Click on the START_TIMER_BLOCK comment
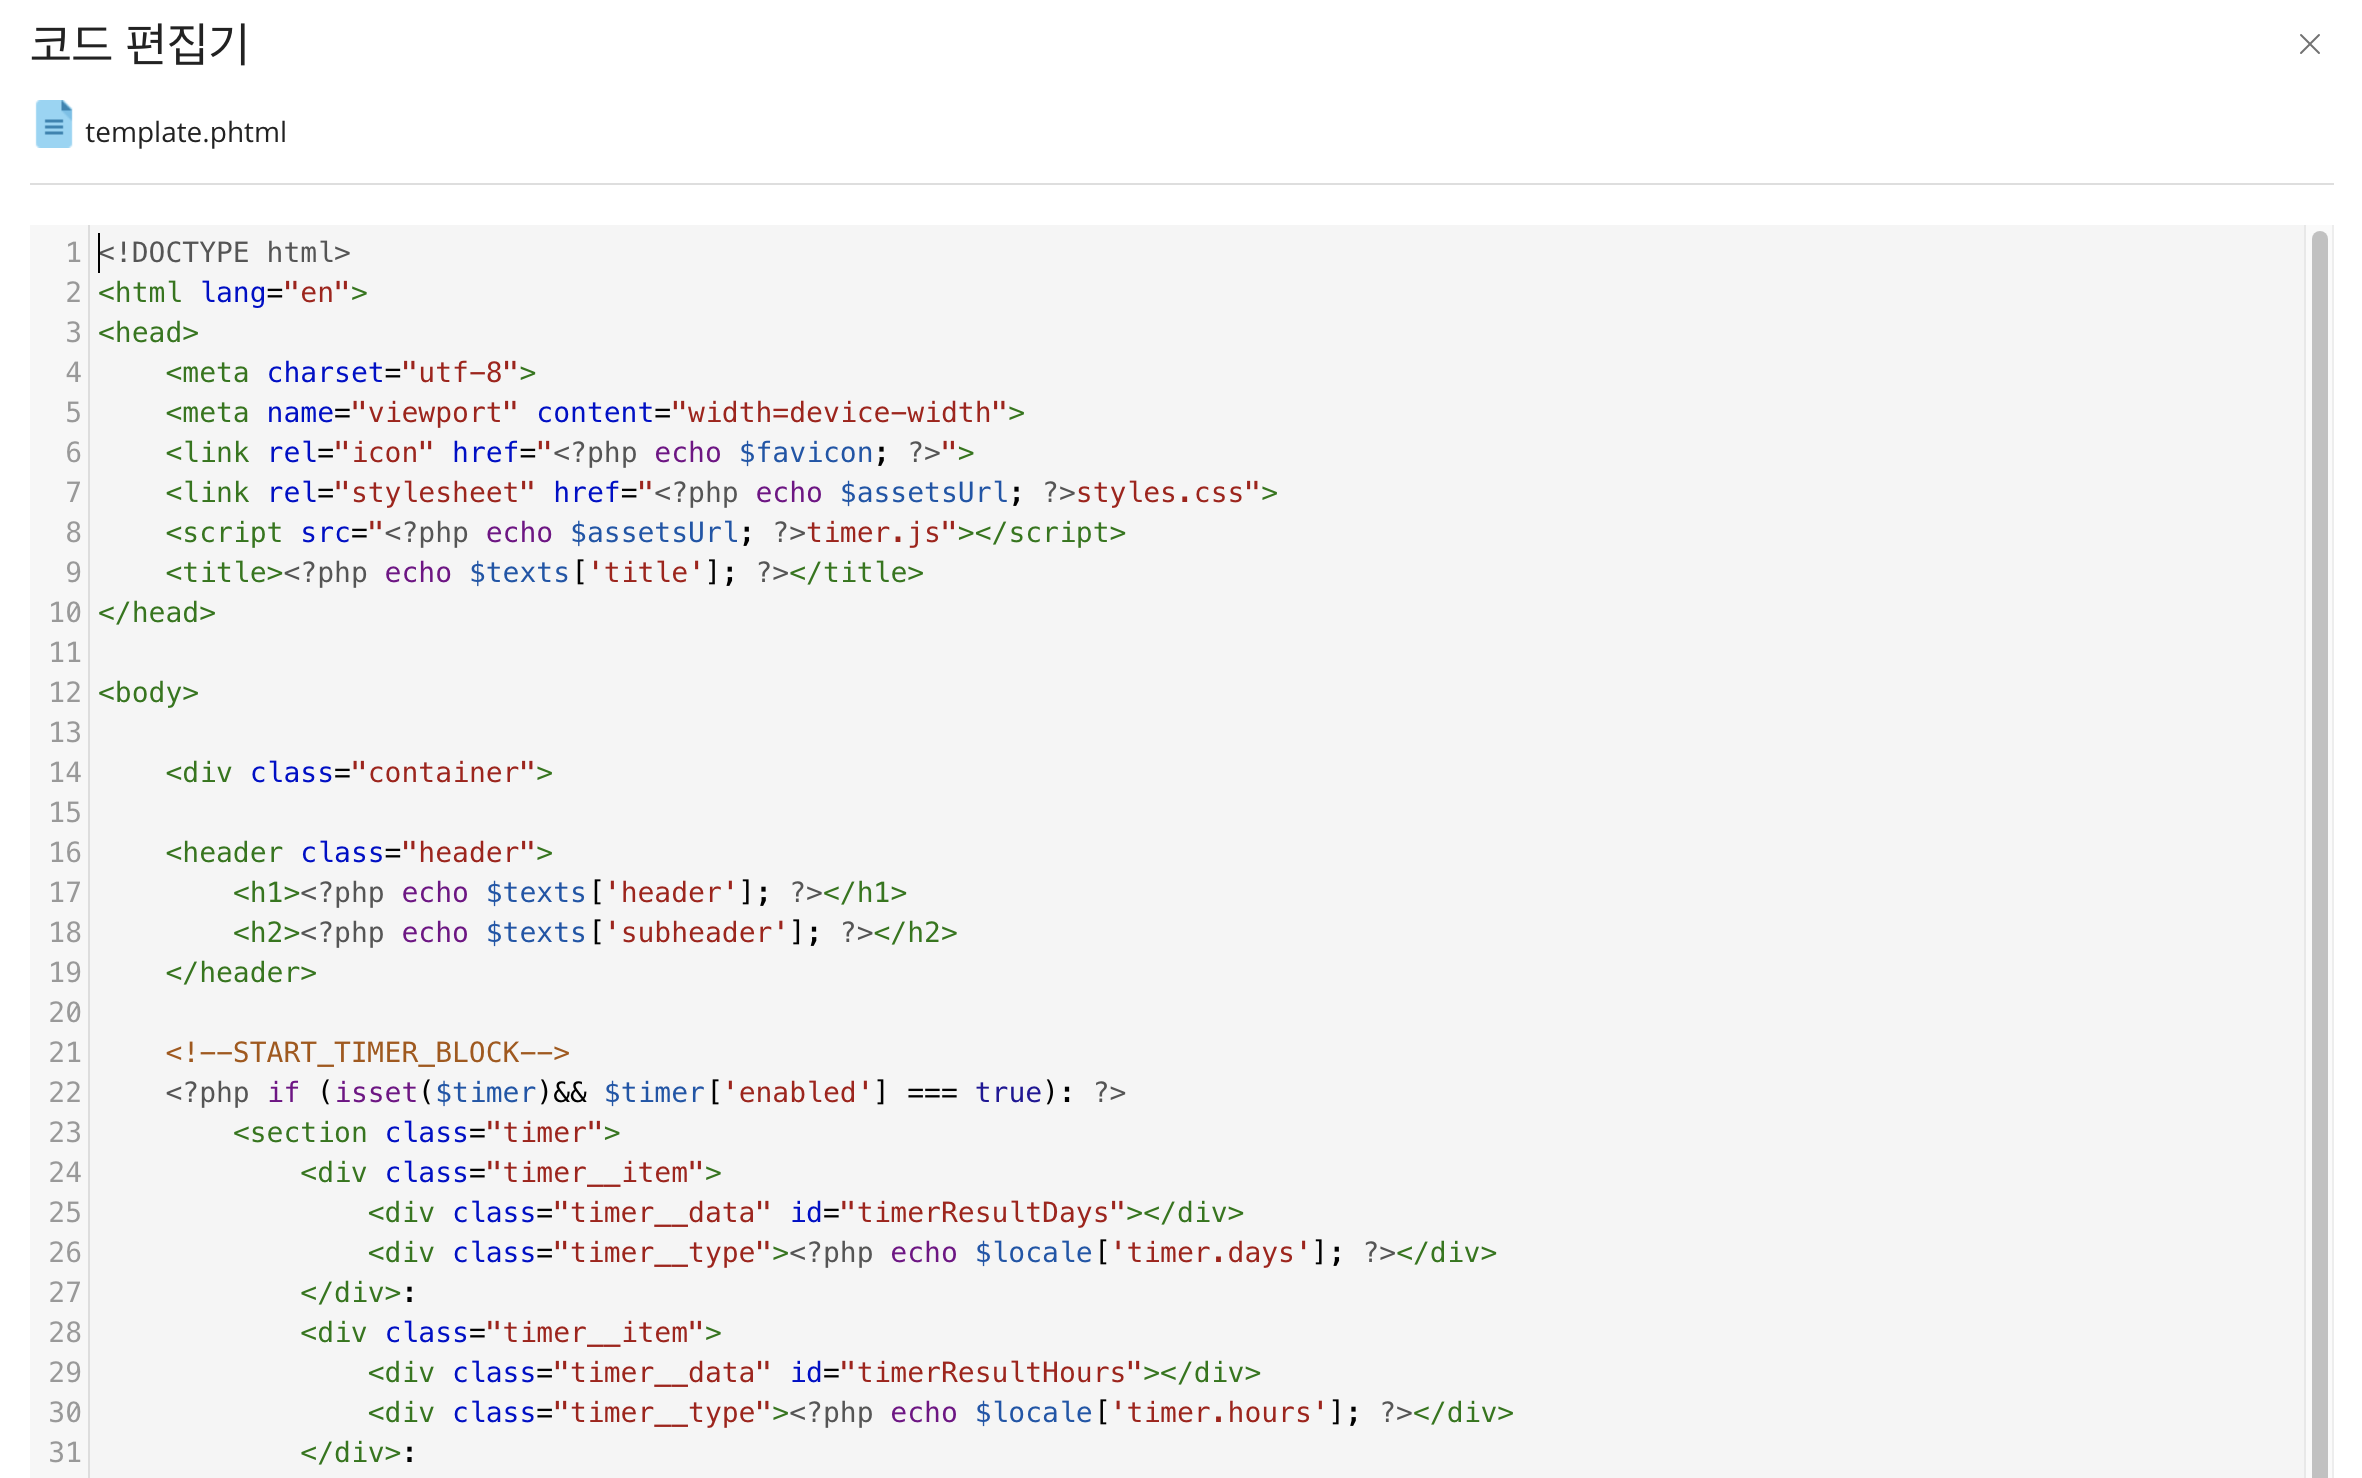Screen dimensions: 2362x1478 pyautogui.click(x=367, y=1052)
